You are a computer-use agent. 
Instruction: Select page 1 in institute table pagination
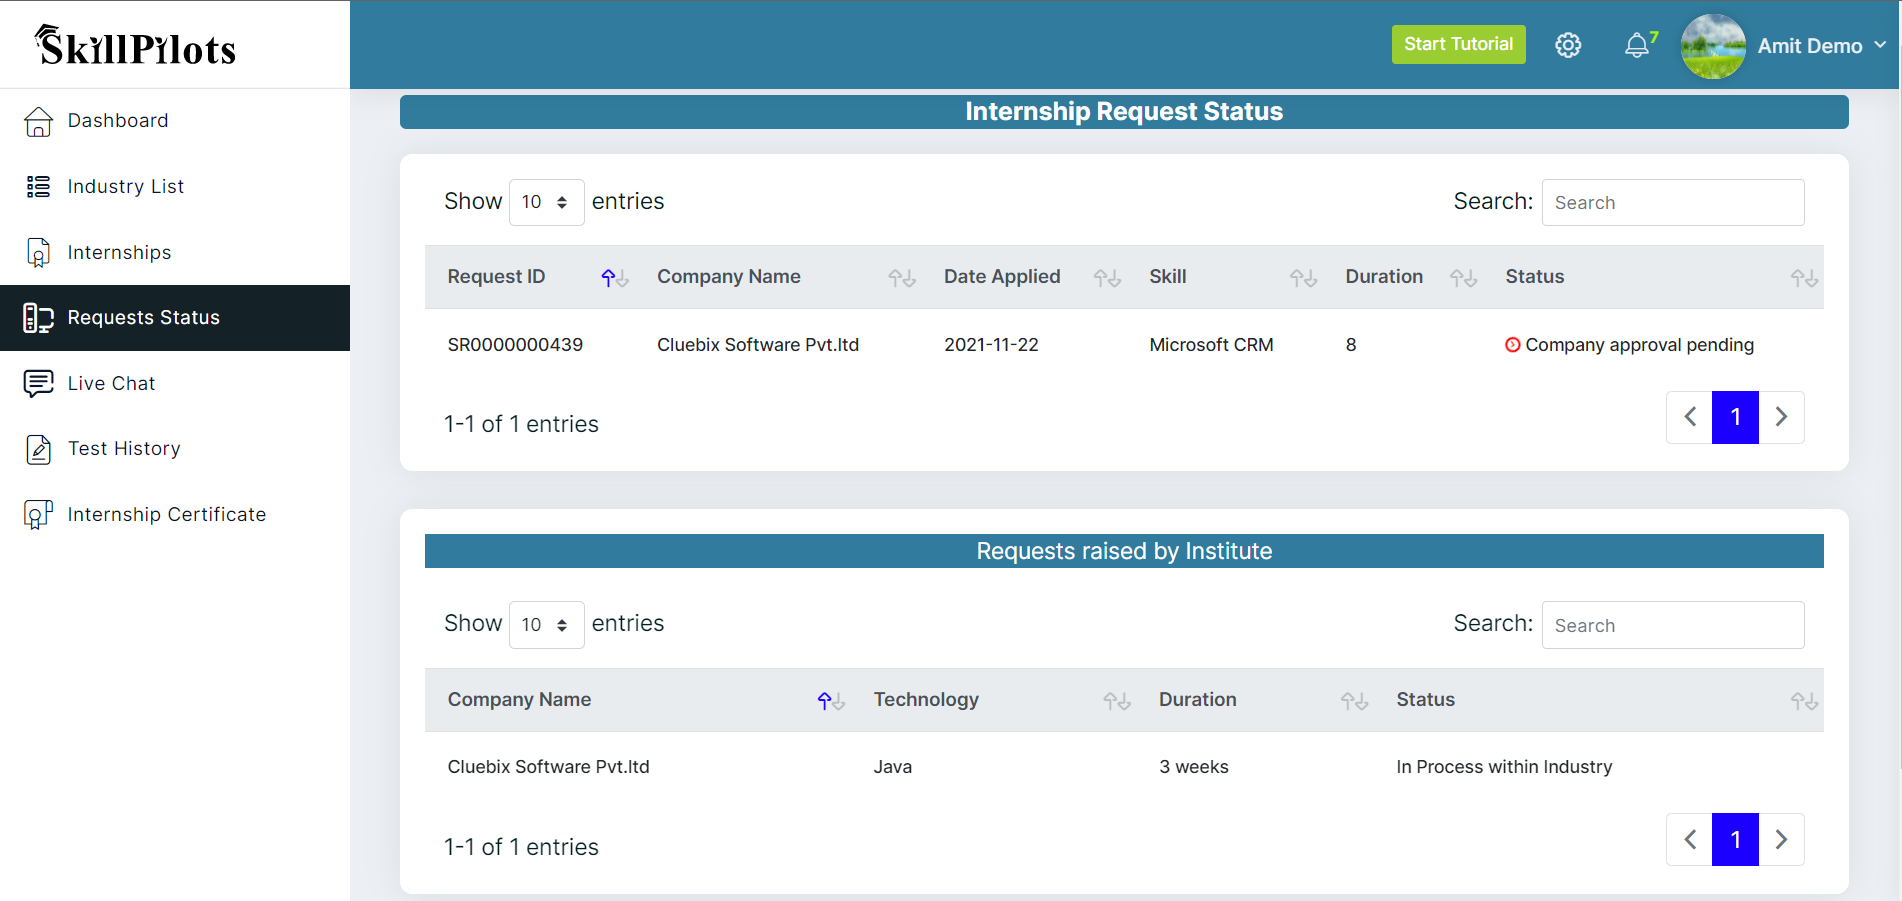click(x=1736, y=840)
